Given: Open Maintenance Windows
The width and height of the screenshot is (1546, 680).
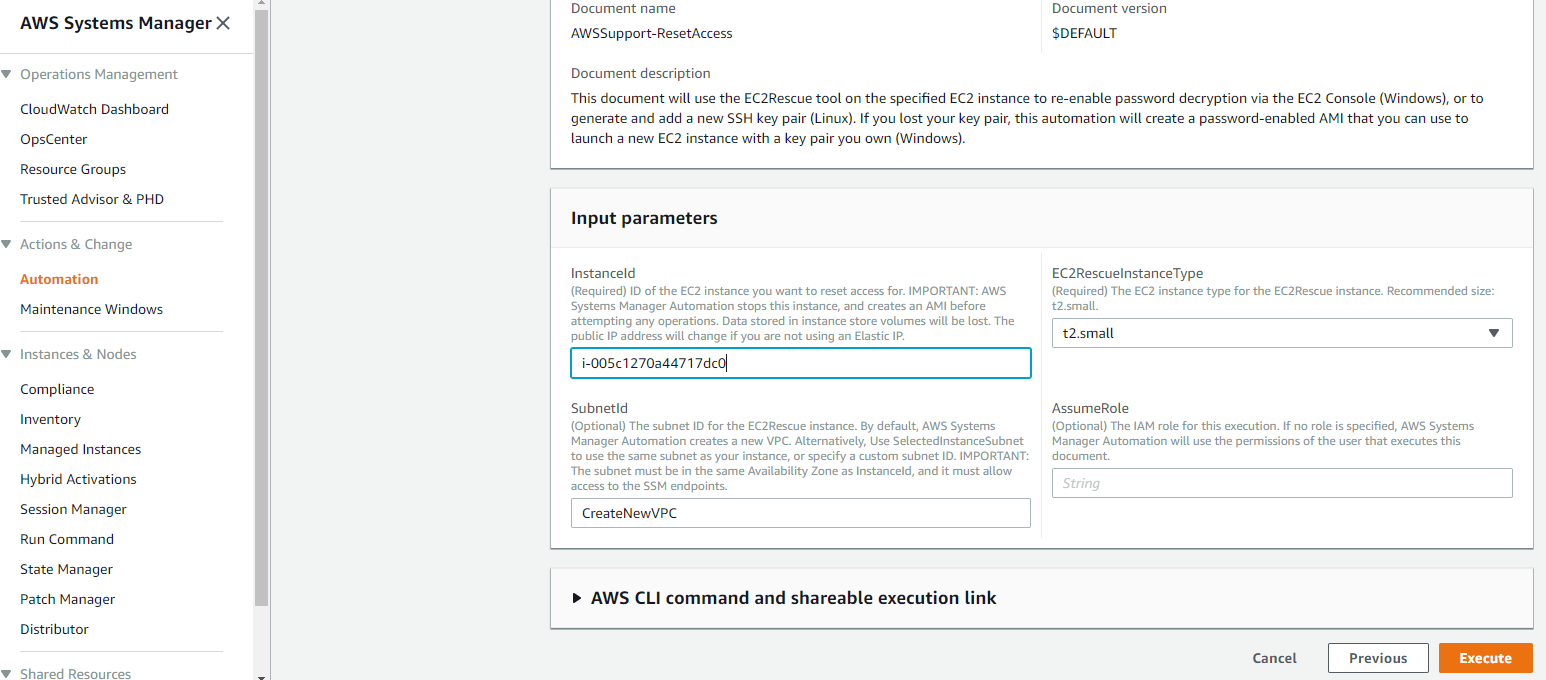Looking at the screenshot, I should 91,308.
